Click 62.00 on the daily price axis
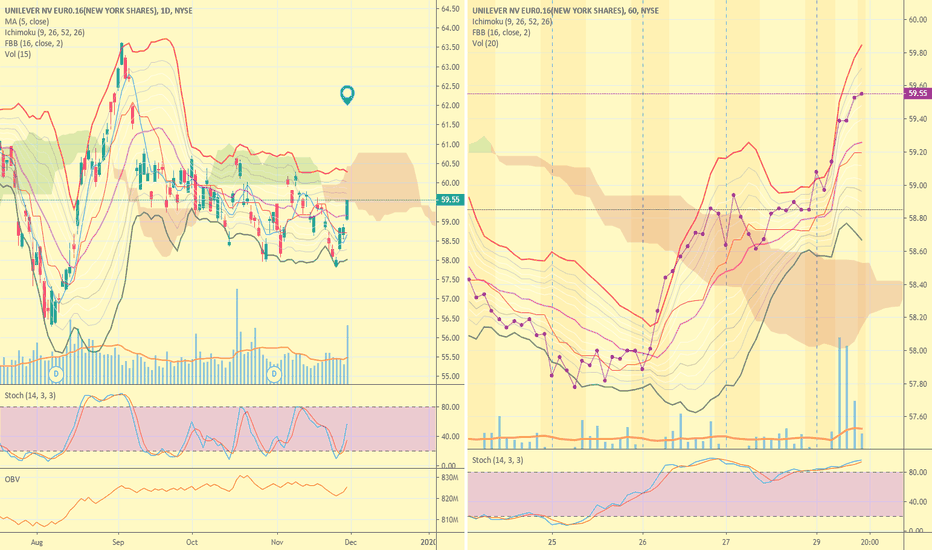Image resolution: width=932 pixels, height=550 pixels. pos(451,106)
